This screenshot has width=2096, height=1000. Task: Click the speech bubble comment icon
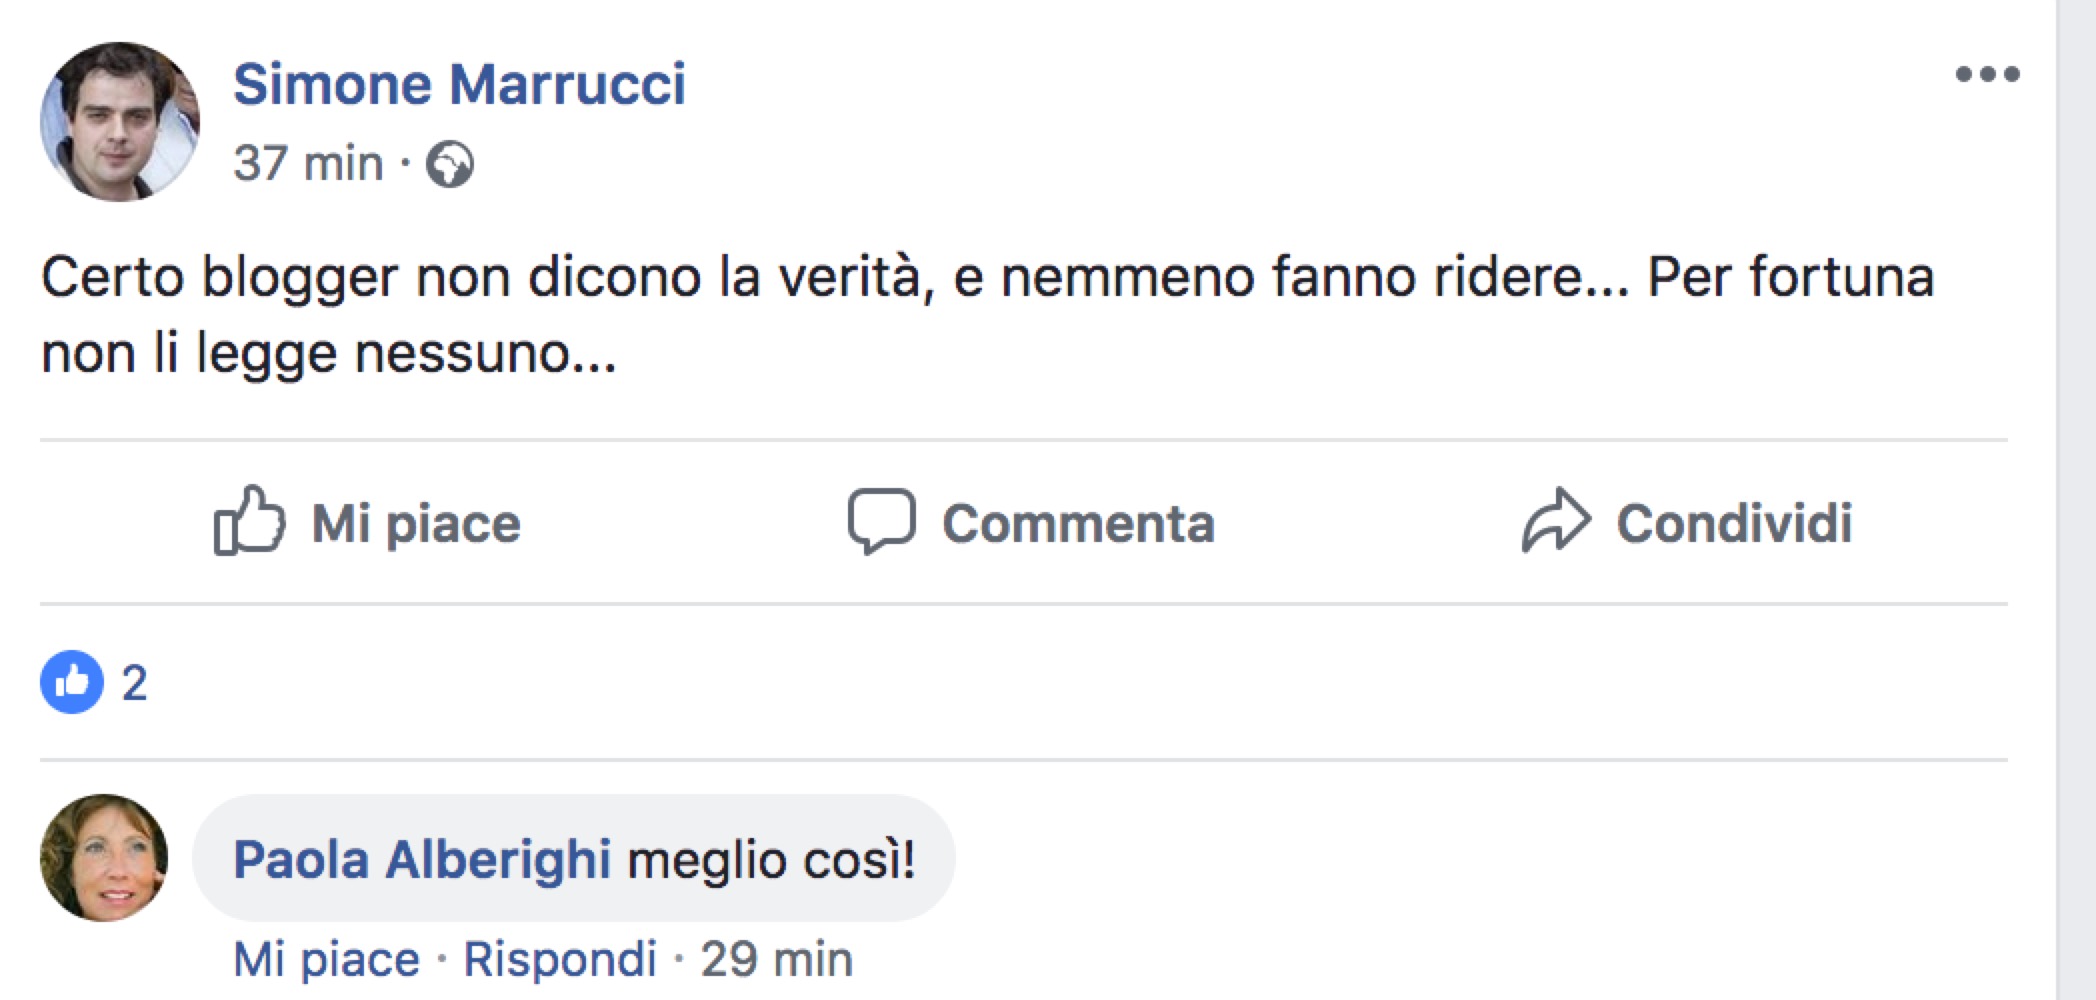pos(881,521)
